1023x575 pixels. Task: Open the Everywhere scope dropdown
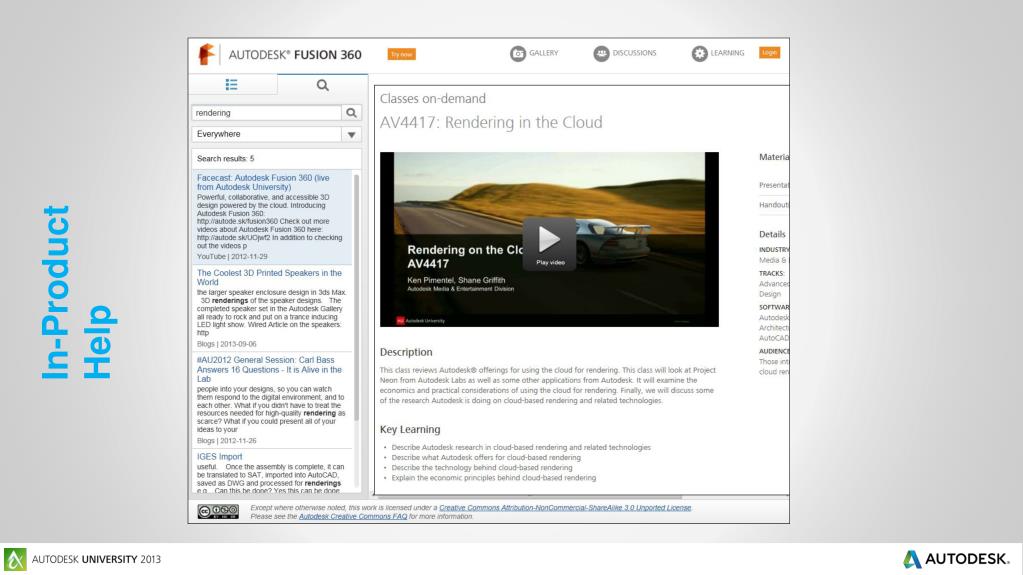pos(276,134)
